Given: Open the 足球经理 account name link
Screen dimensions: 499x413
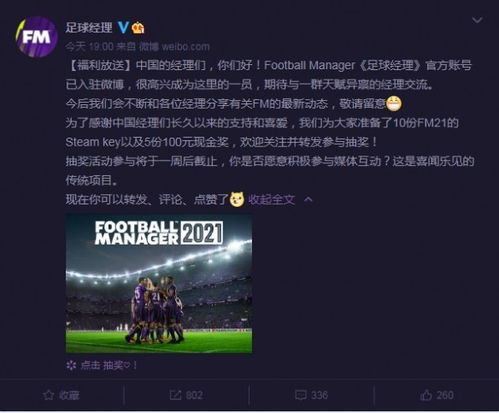Looking at the screenshot, I should (89, 28).
